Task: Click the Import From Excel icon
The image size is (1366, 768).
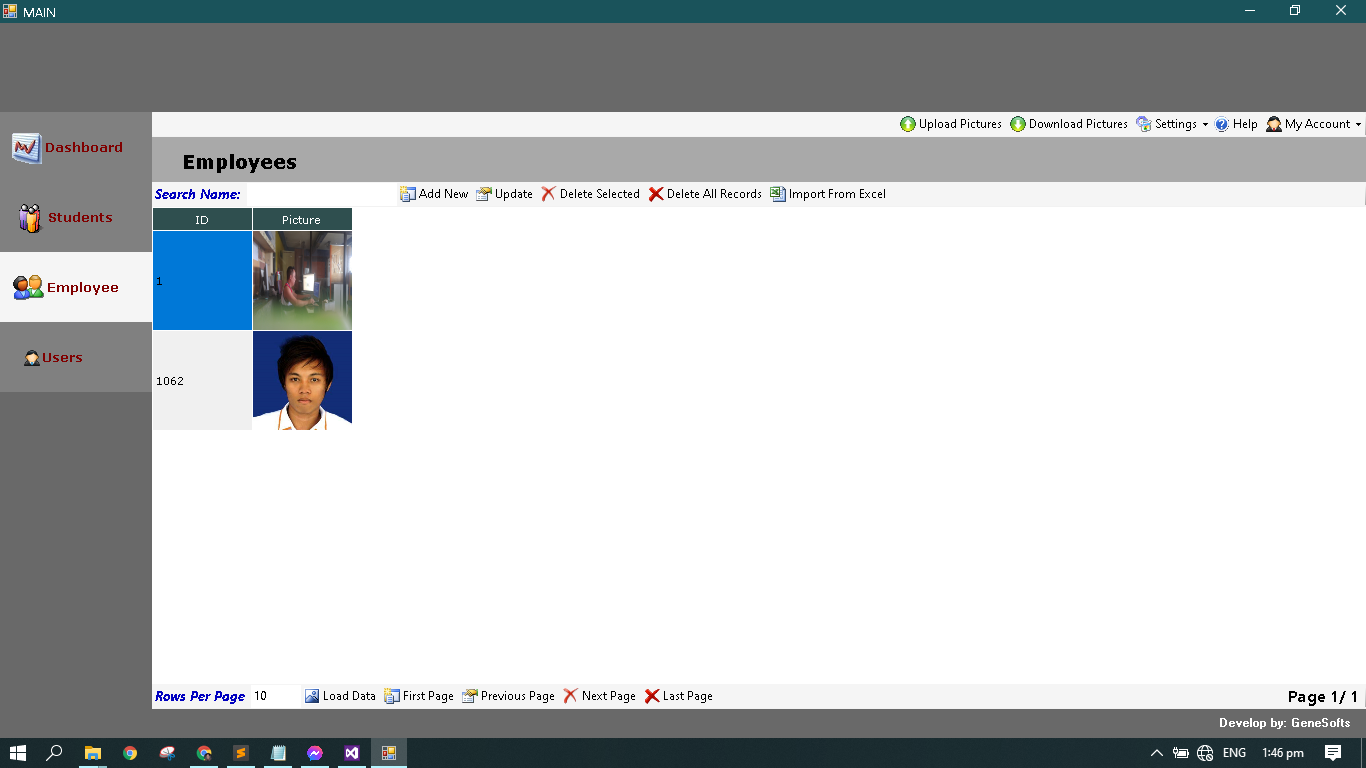Action: click(778, 194)
